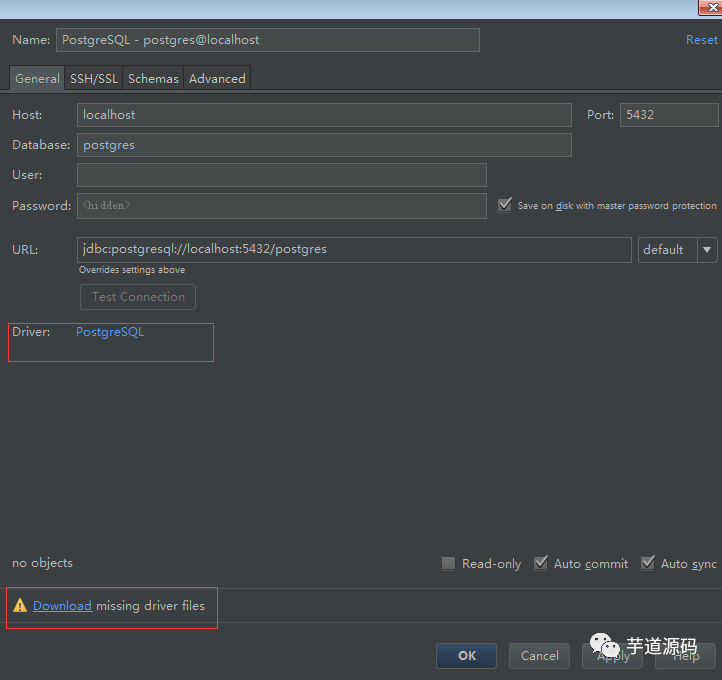The width and height of the screenshot is (722, 680).
Task: Focus the Name input field
Action: click(x=268, y=40)
